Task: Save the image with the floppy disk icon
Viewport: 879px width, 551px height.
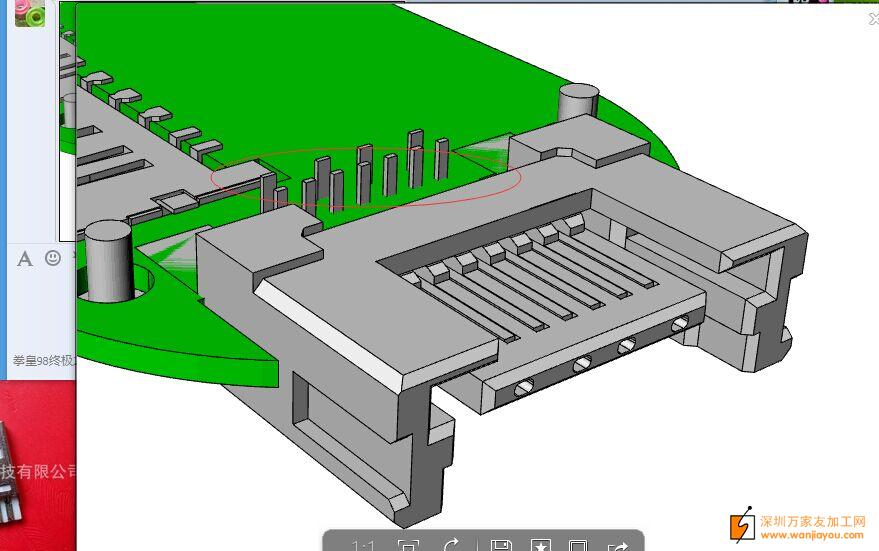Action: click(501, 545)
